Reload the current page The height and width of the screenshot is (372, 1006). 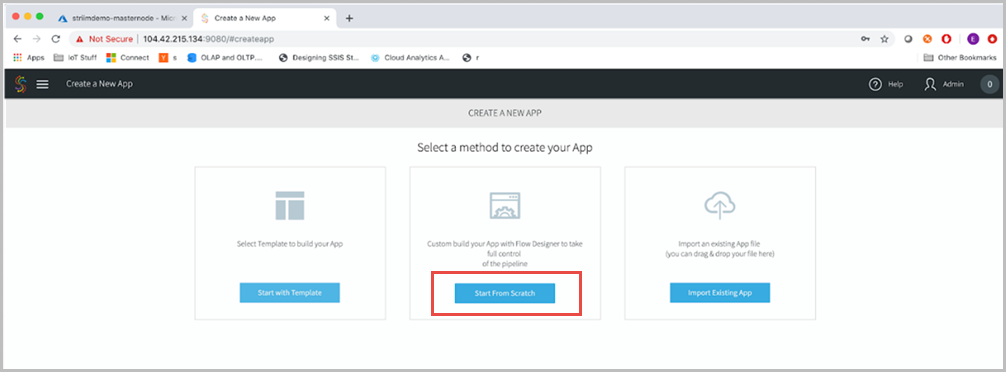56,39
